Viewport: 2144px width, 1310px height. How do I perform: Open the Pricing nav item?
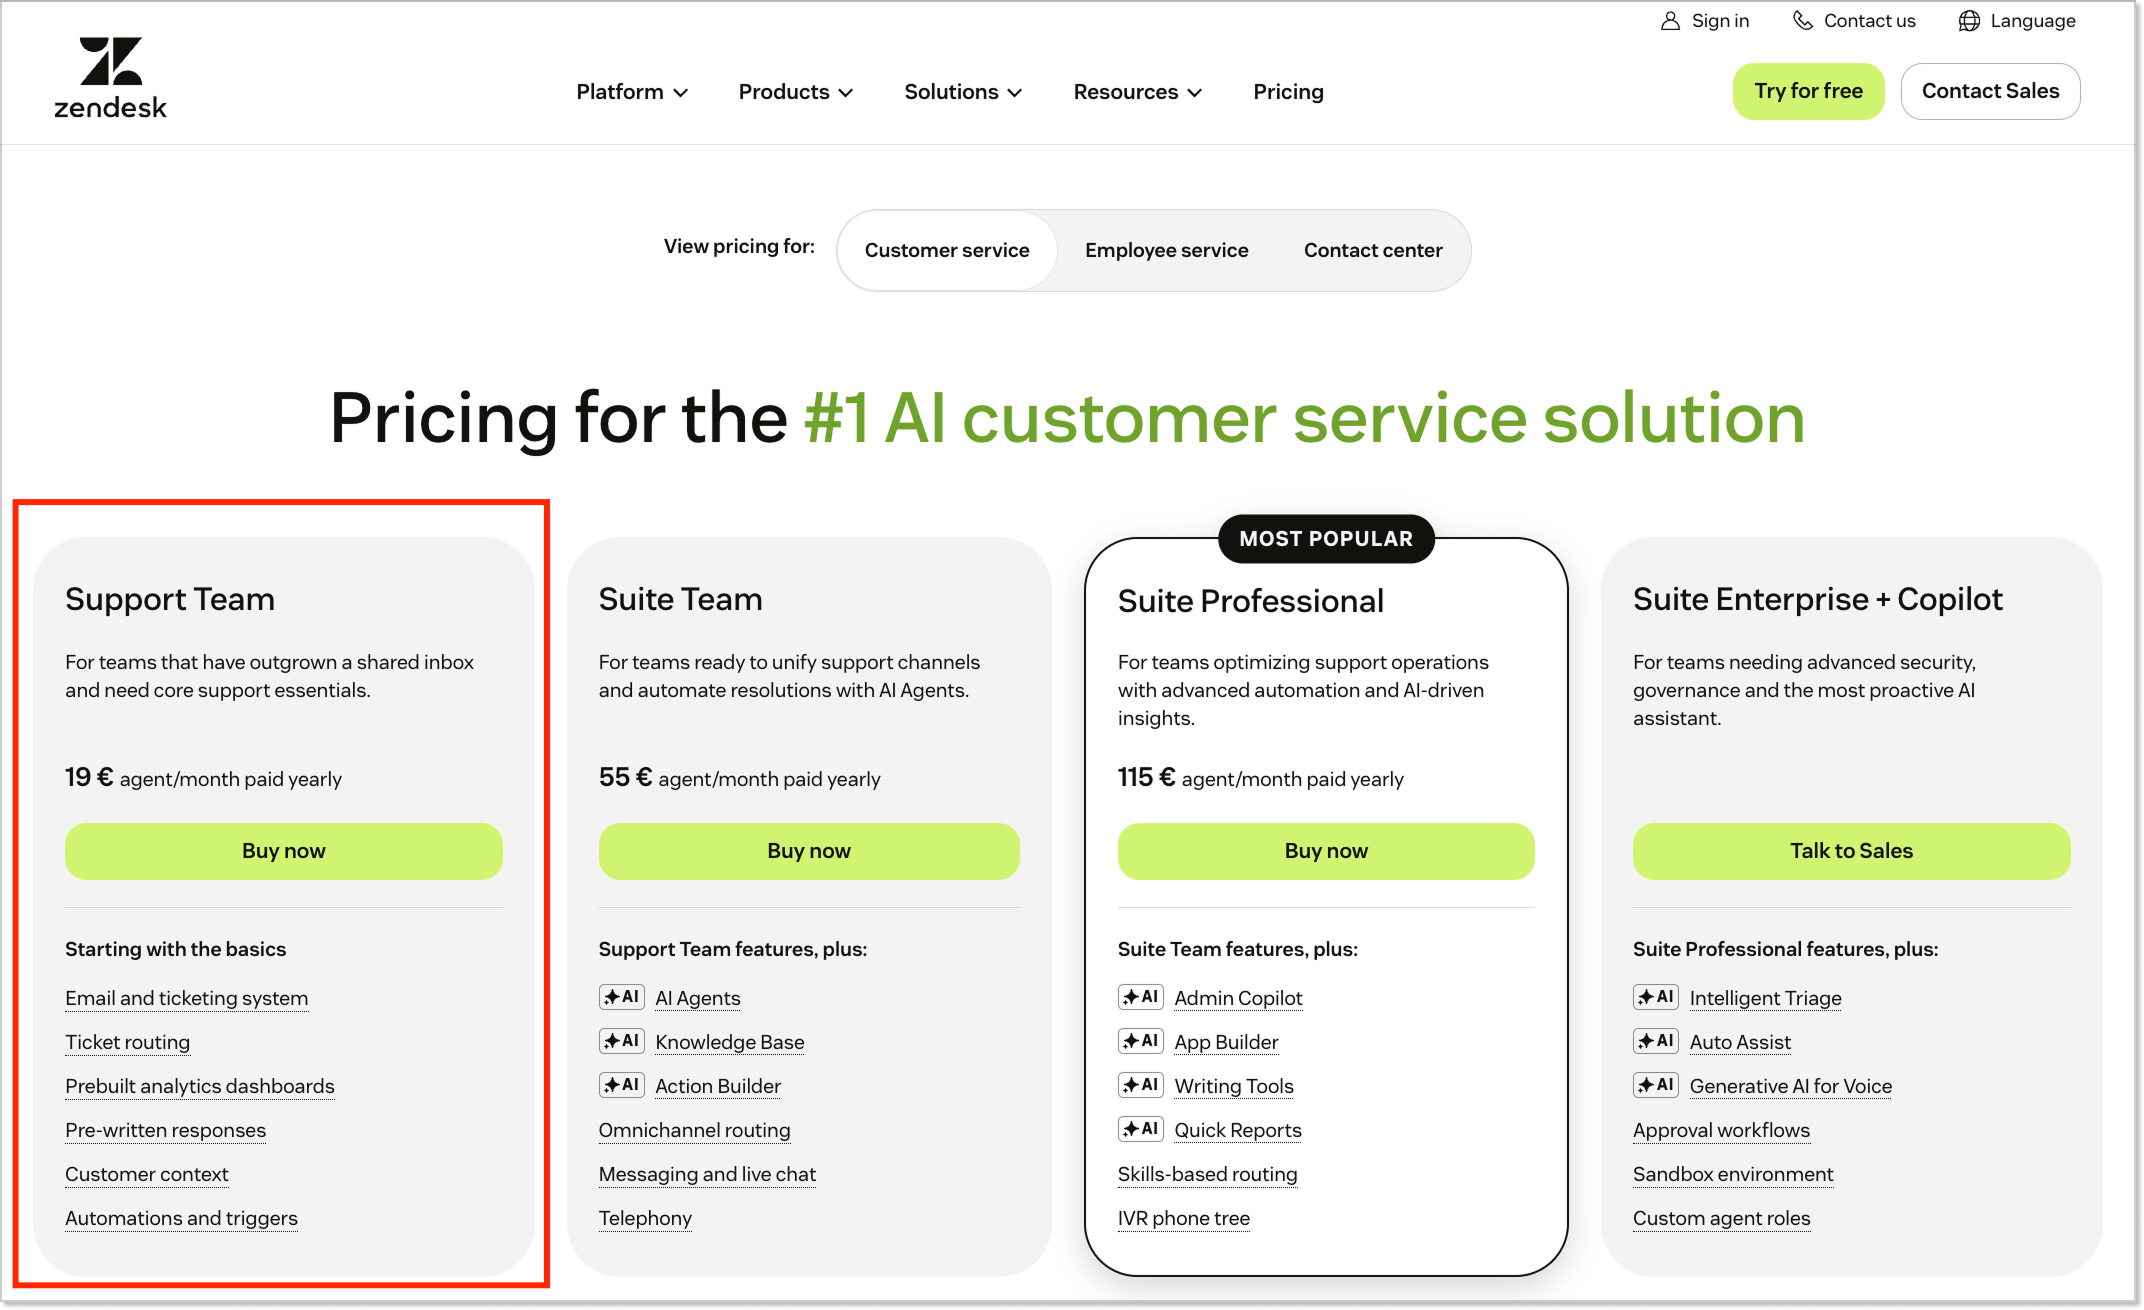1288,92
